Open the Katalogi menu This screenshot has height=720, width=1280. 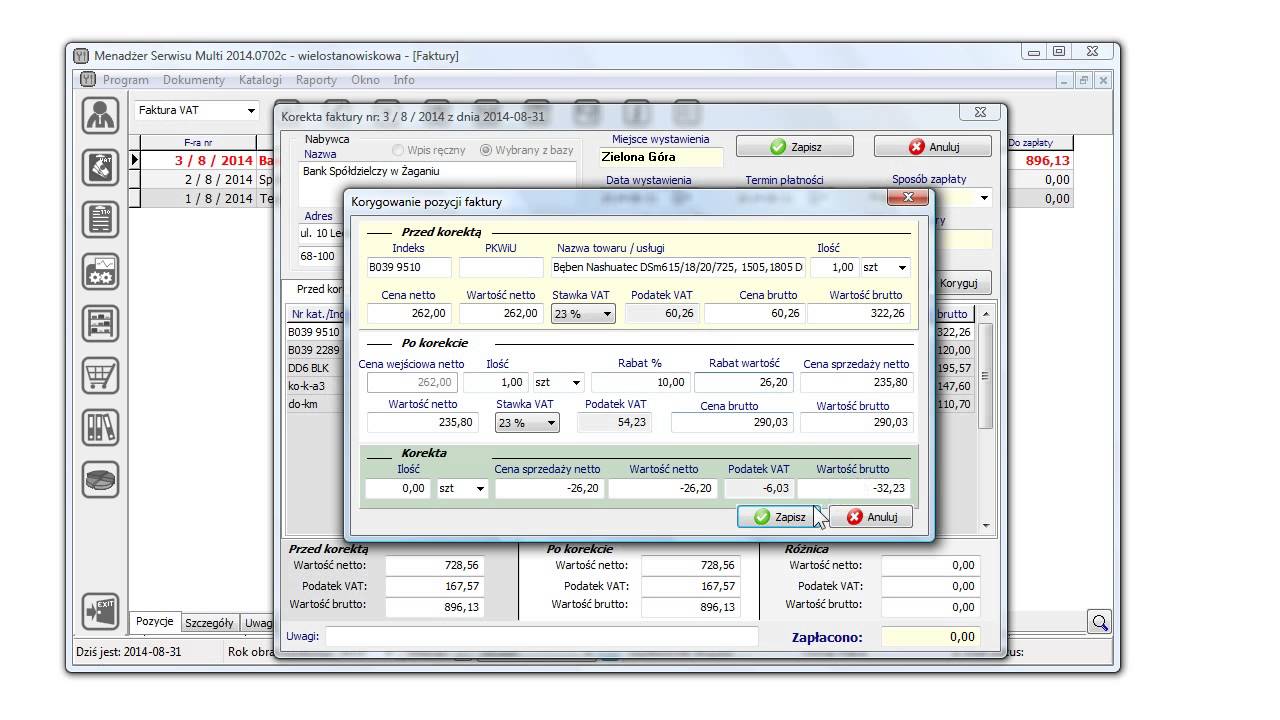click(260, 80)
